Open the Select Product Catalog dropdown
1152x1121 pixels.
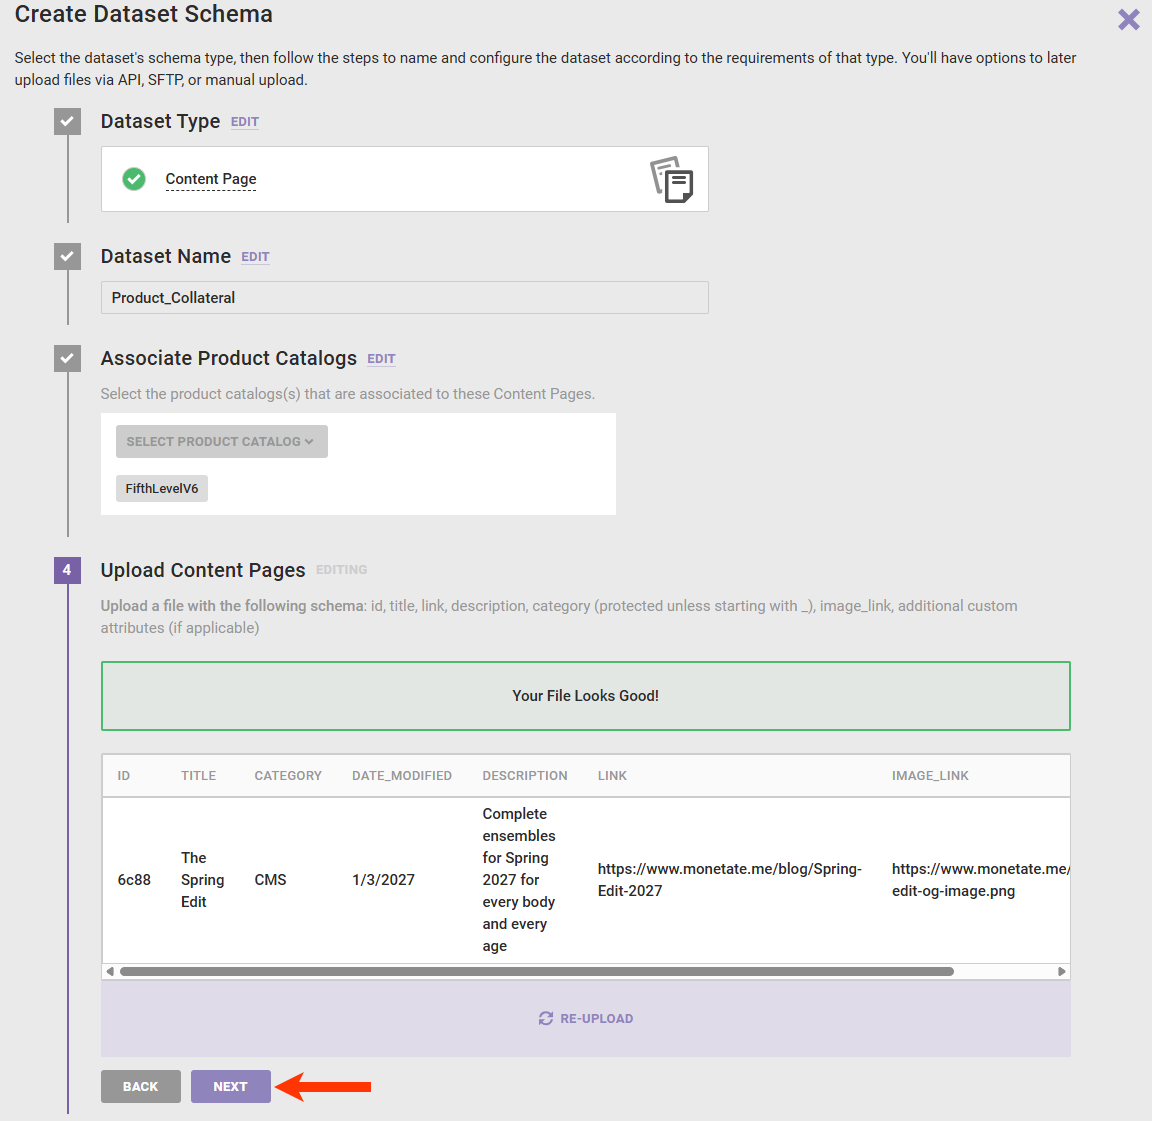pos(221,442)
